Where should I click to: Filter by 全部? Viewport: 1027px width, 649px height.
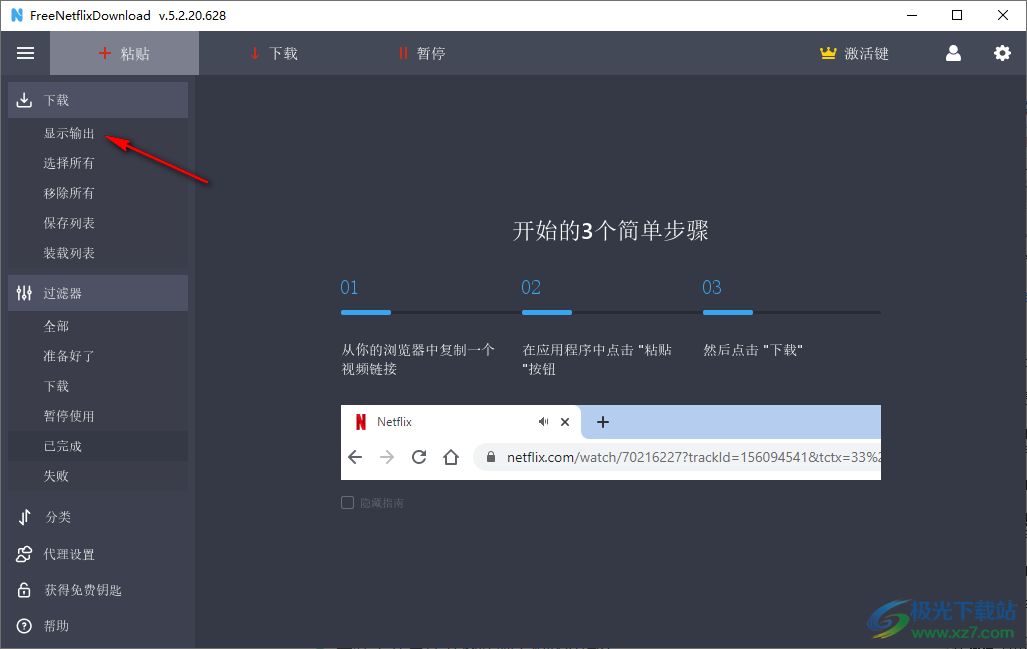(56, 326)
